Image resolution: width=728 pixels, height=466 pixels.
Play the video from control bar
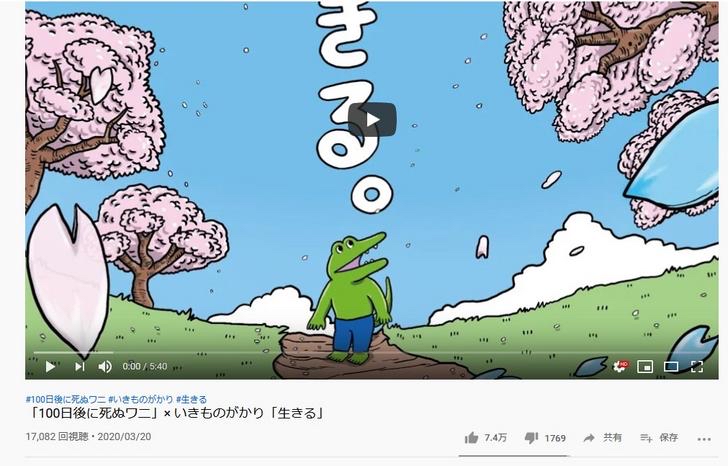coord(50,367)
